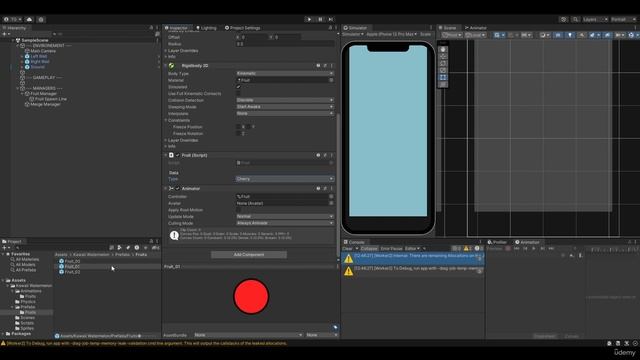This screenshot has width=640, height=360.
Task: Toggle Use Full Kinematic Contacts checkbox
Action: coord(238,93)
